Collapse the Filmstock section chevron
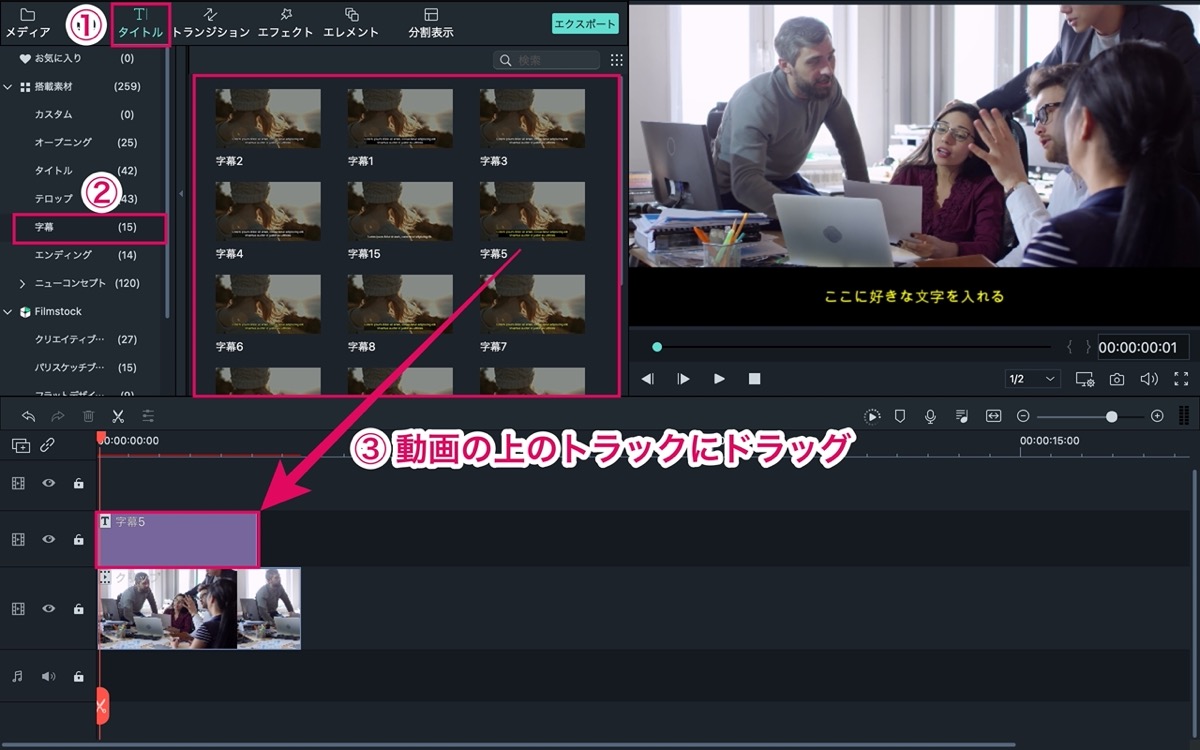Viewport: 1200px width, 750px height. coord(9,312)
